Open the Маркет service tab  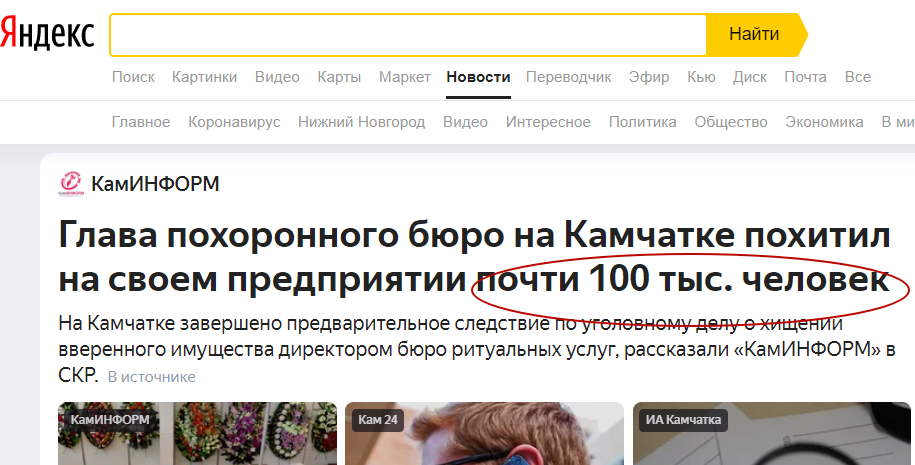pyautogui.click(x=404, y=77)
